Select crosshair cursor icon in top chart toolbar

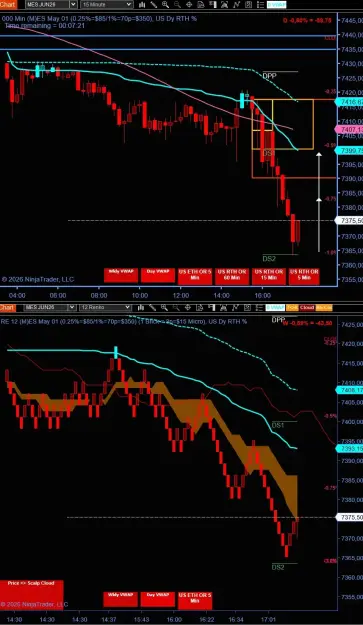[x=189, y=5]
